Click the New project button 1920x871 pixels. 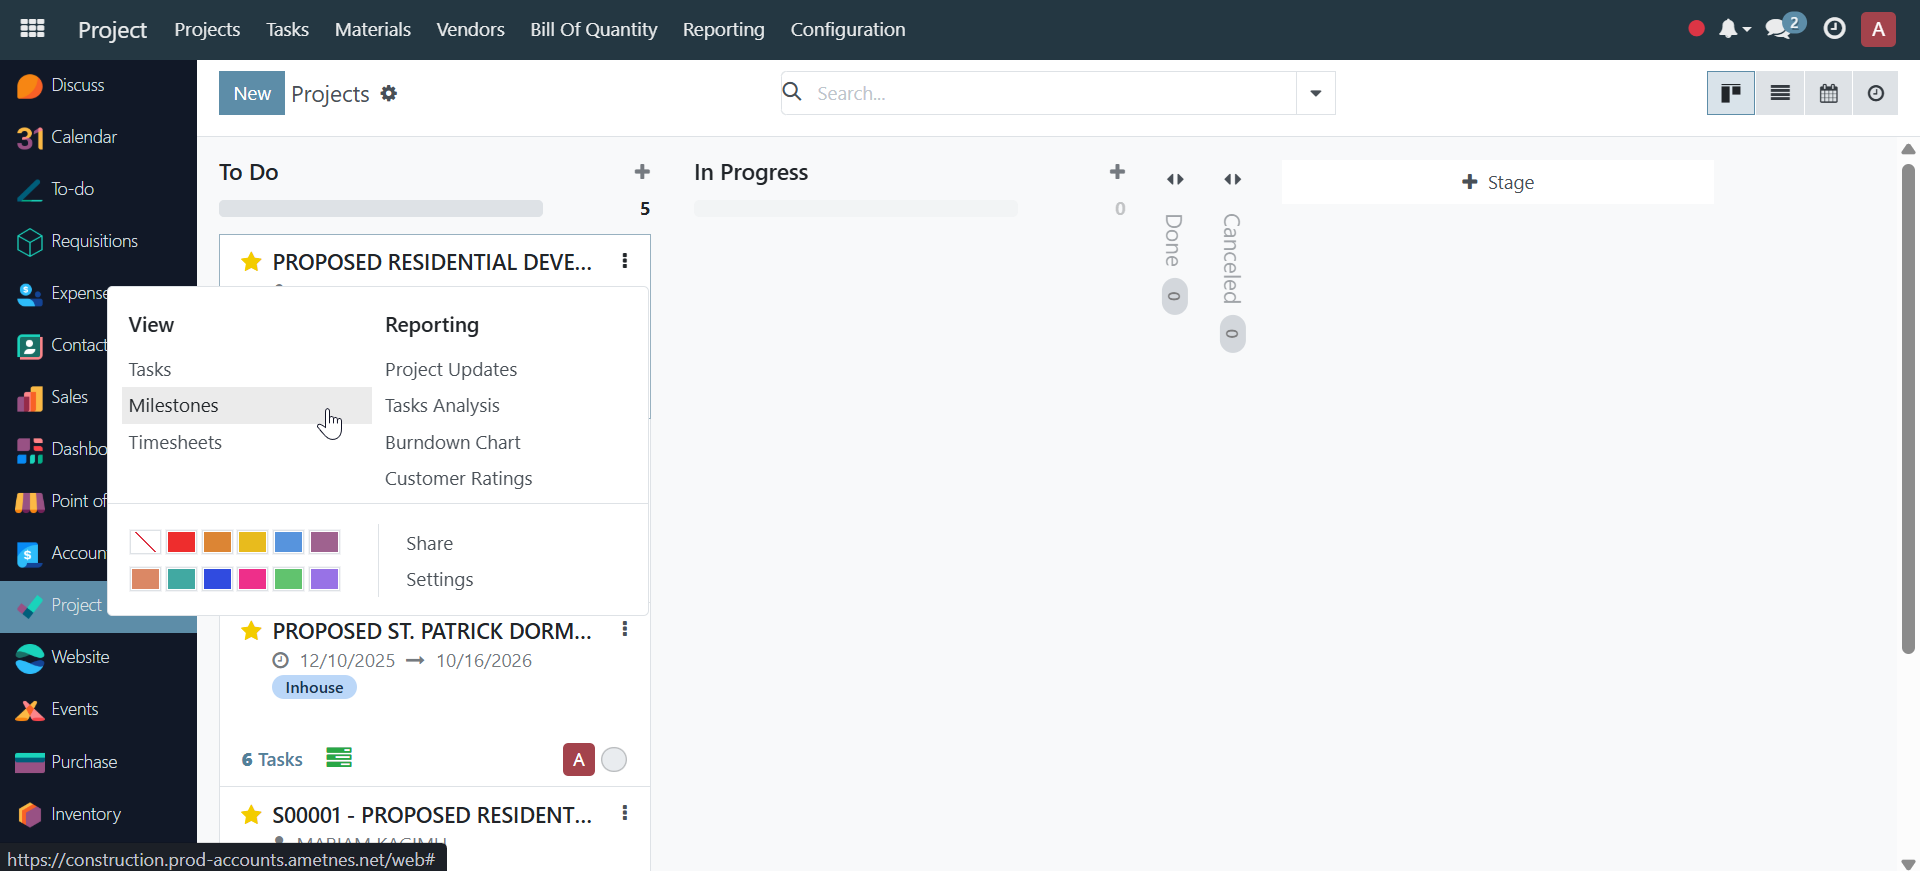click(x=251, y=93)
